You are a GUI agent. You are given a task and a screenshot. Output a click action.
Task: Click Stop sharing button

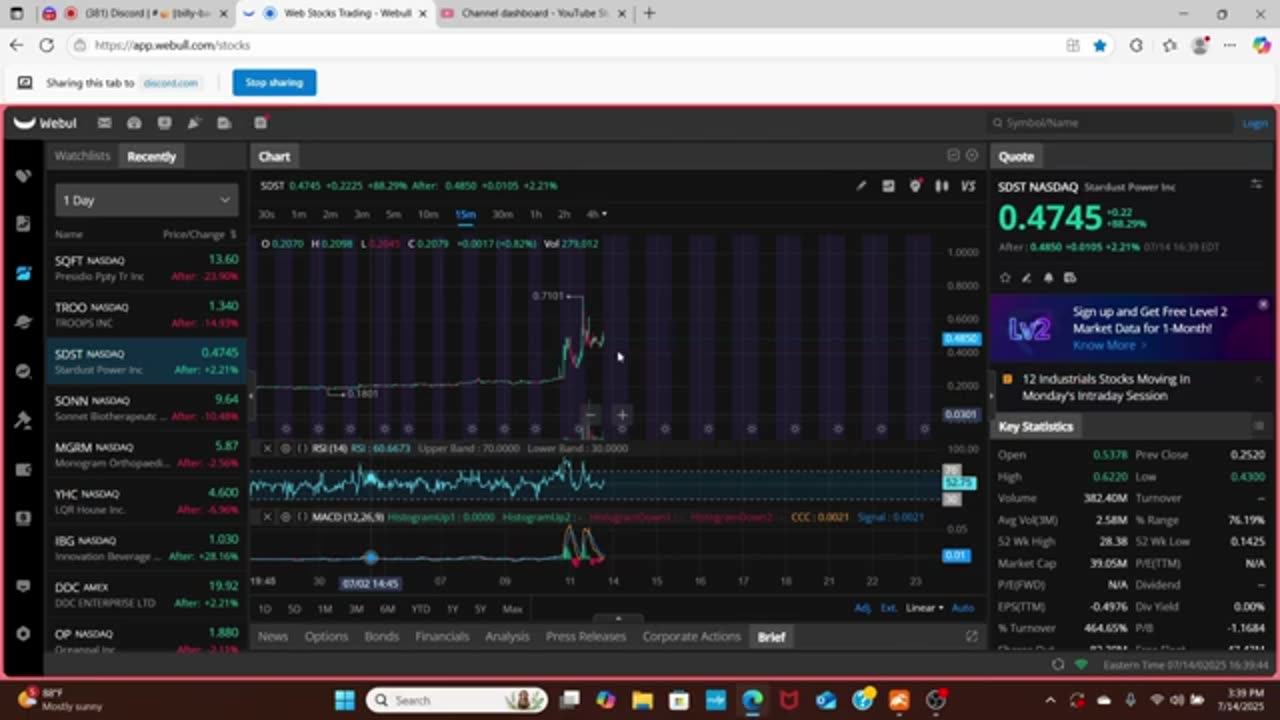coord(274,83)
